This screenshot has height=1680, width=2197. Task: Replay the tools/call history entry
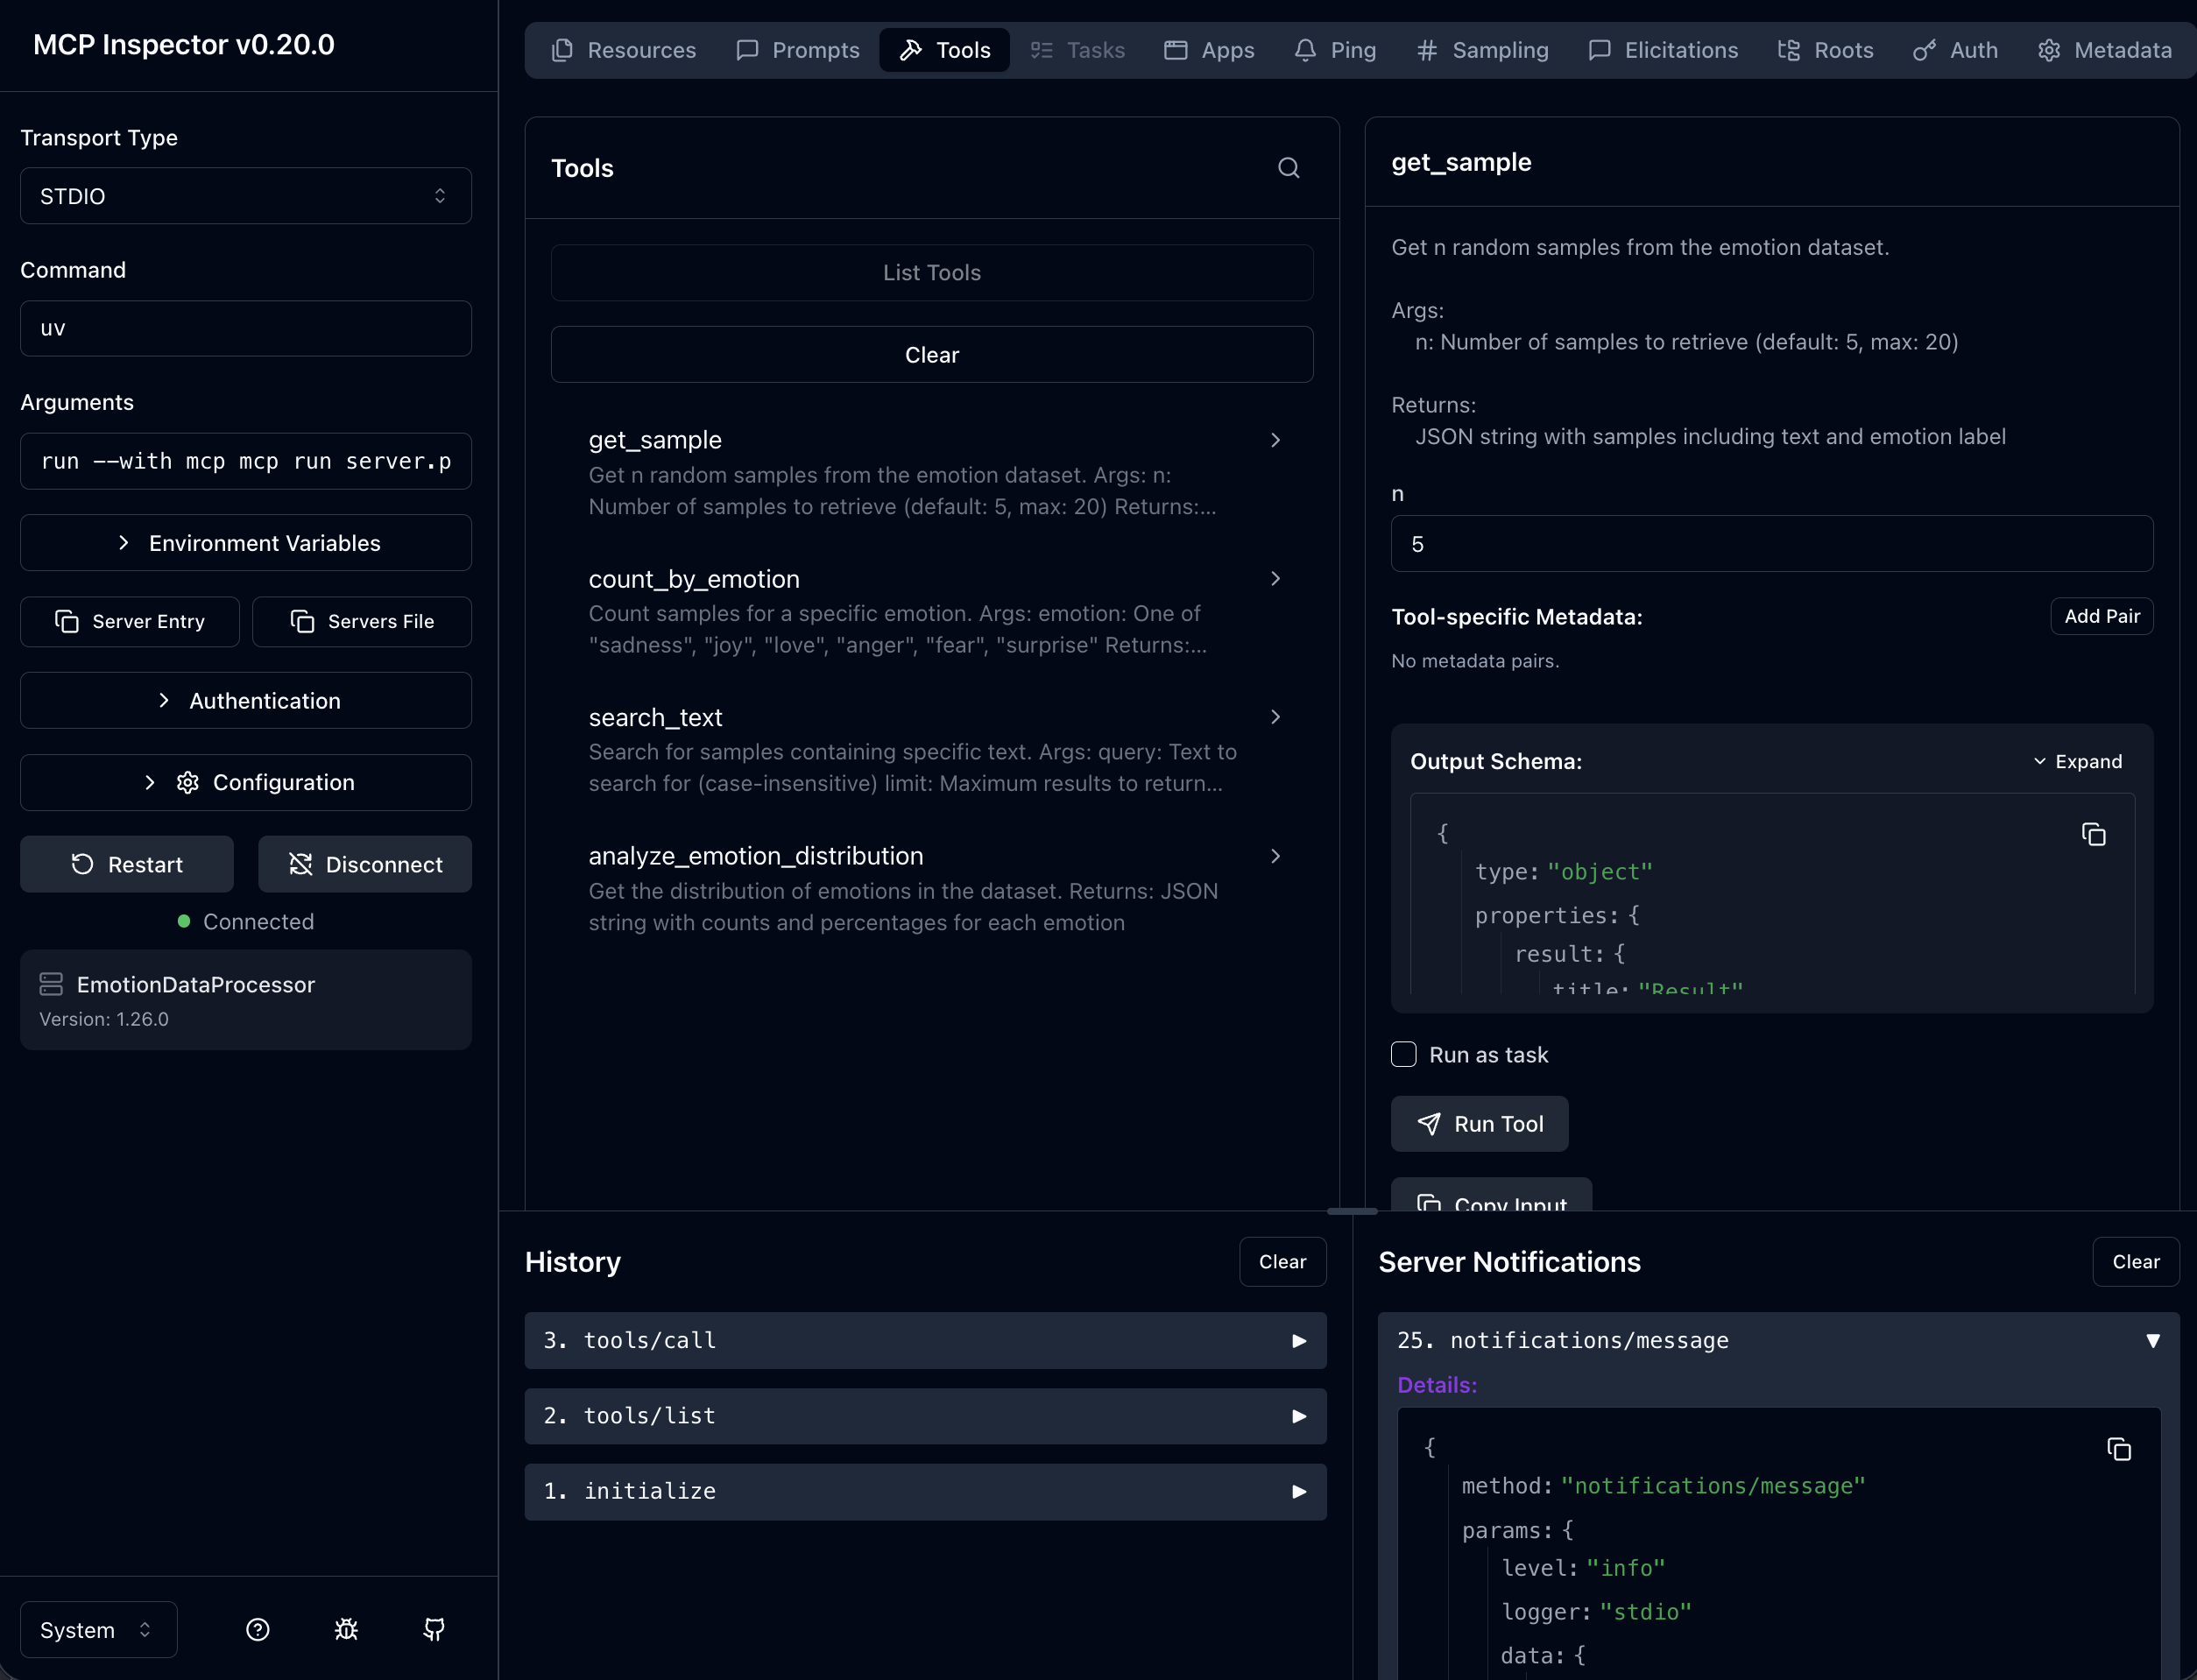[x=1298, y=1340]
